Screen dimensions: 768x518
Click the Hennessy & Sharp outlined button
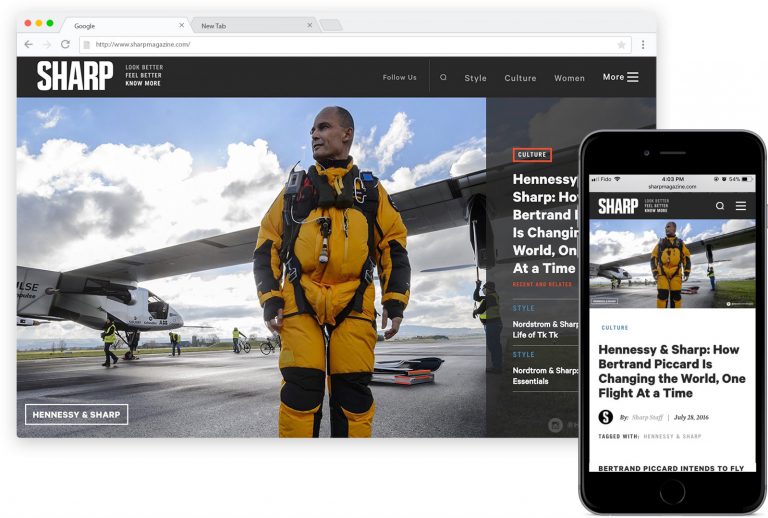pyautogui.click(x=76, y=414)
